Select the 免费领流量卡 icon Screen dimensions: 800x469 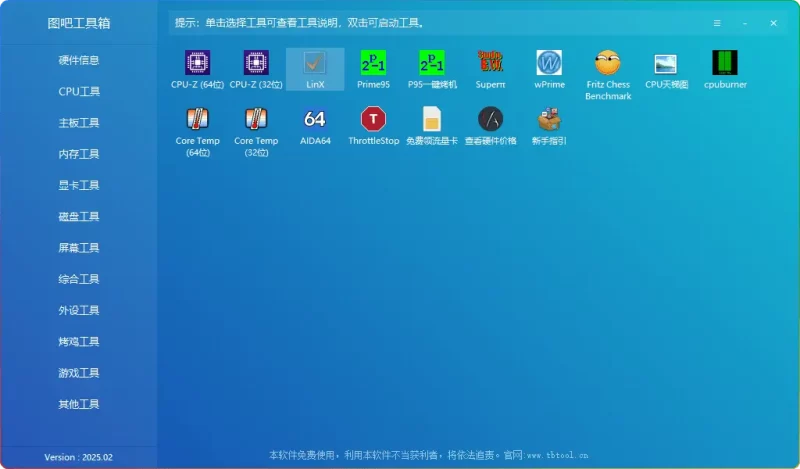(432, 119)
